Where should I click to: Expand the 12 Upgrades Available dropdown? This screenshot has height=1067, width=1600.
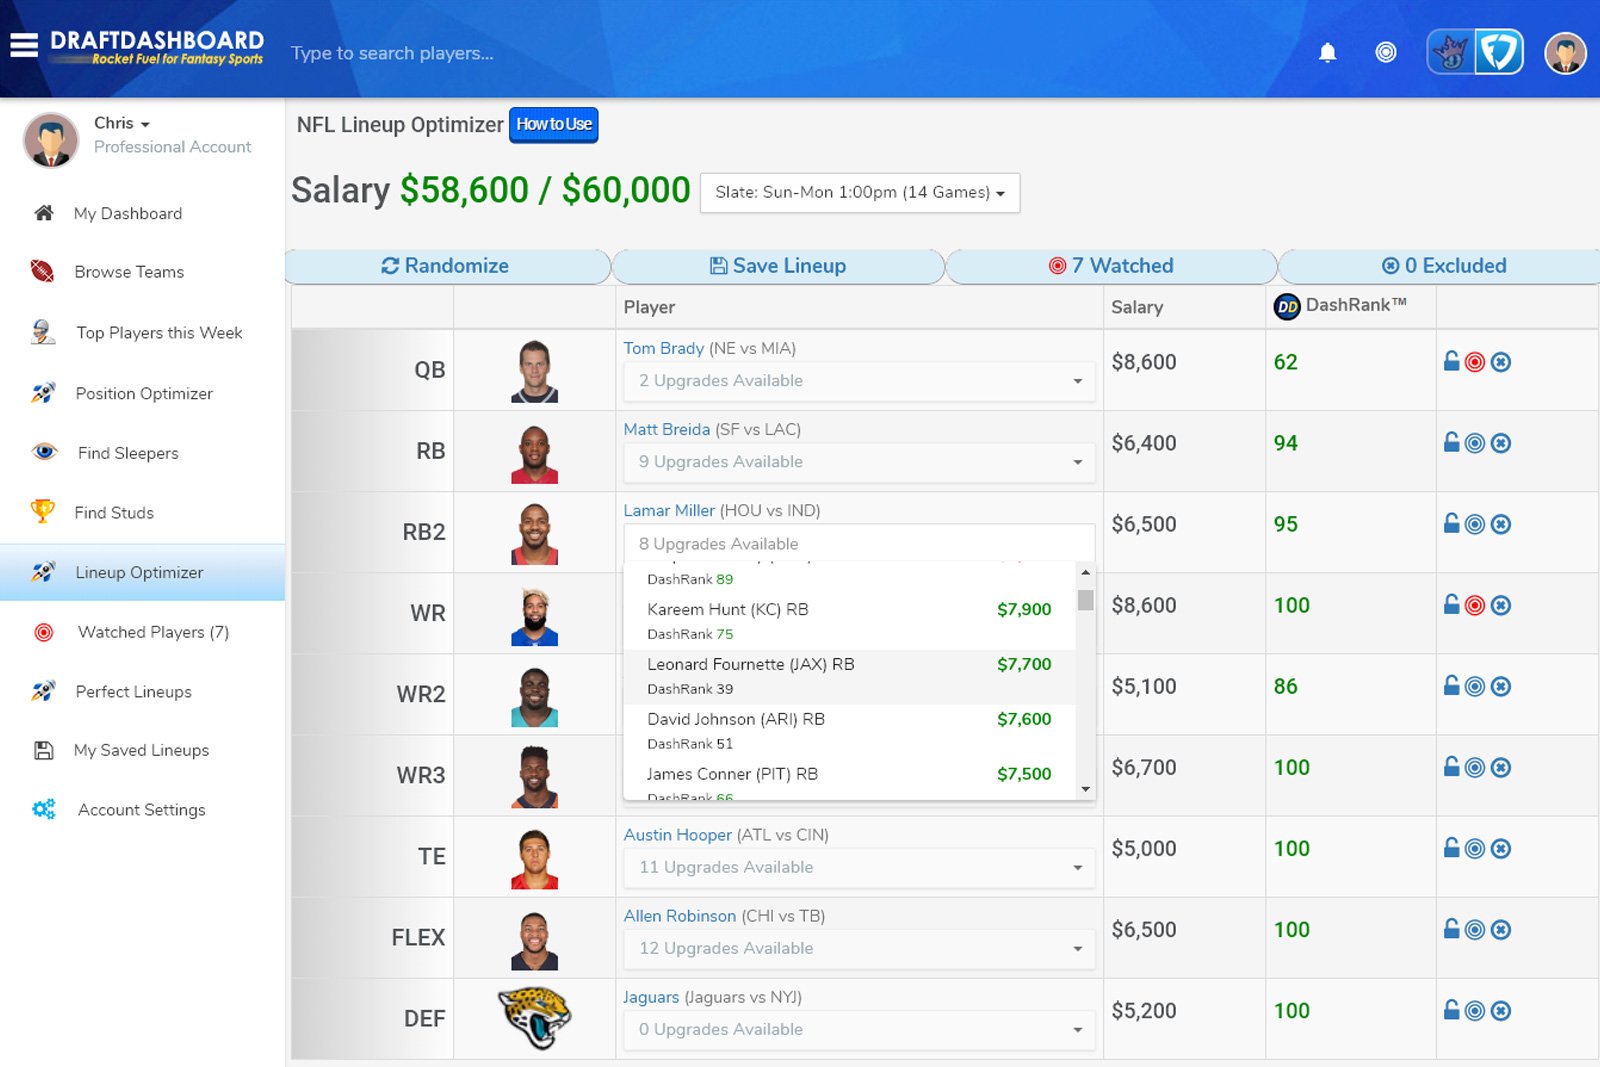click(859, 948)
